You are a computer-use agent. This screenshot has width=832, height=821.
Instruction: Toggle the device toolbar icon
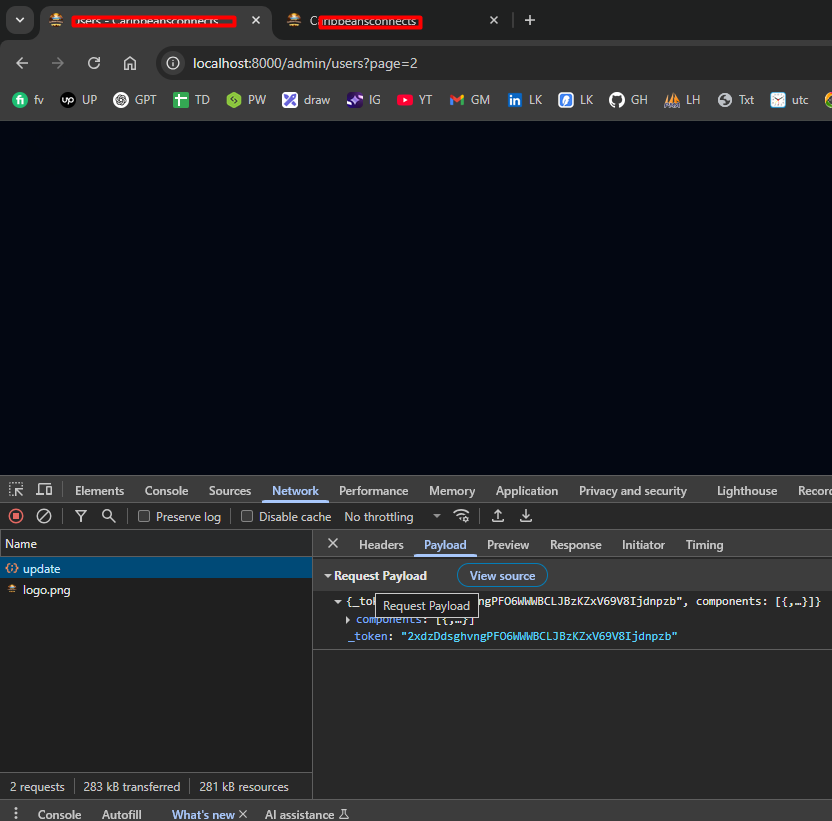coord(44,490)
